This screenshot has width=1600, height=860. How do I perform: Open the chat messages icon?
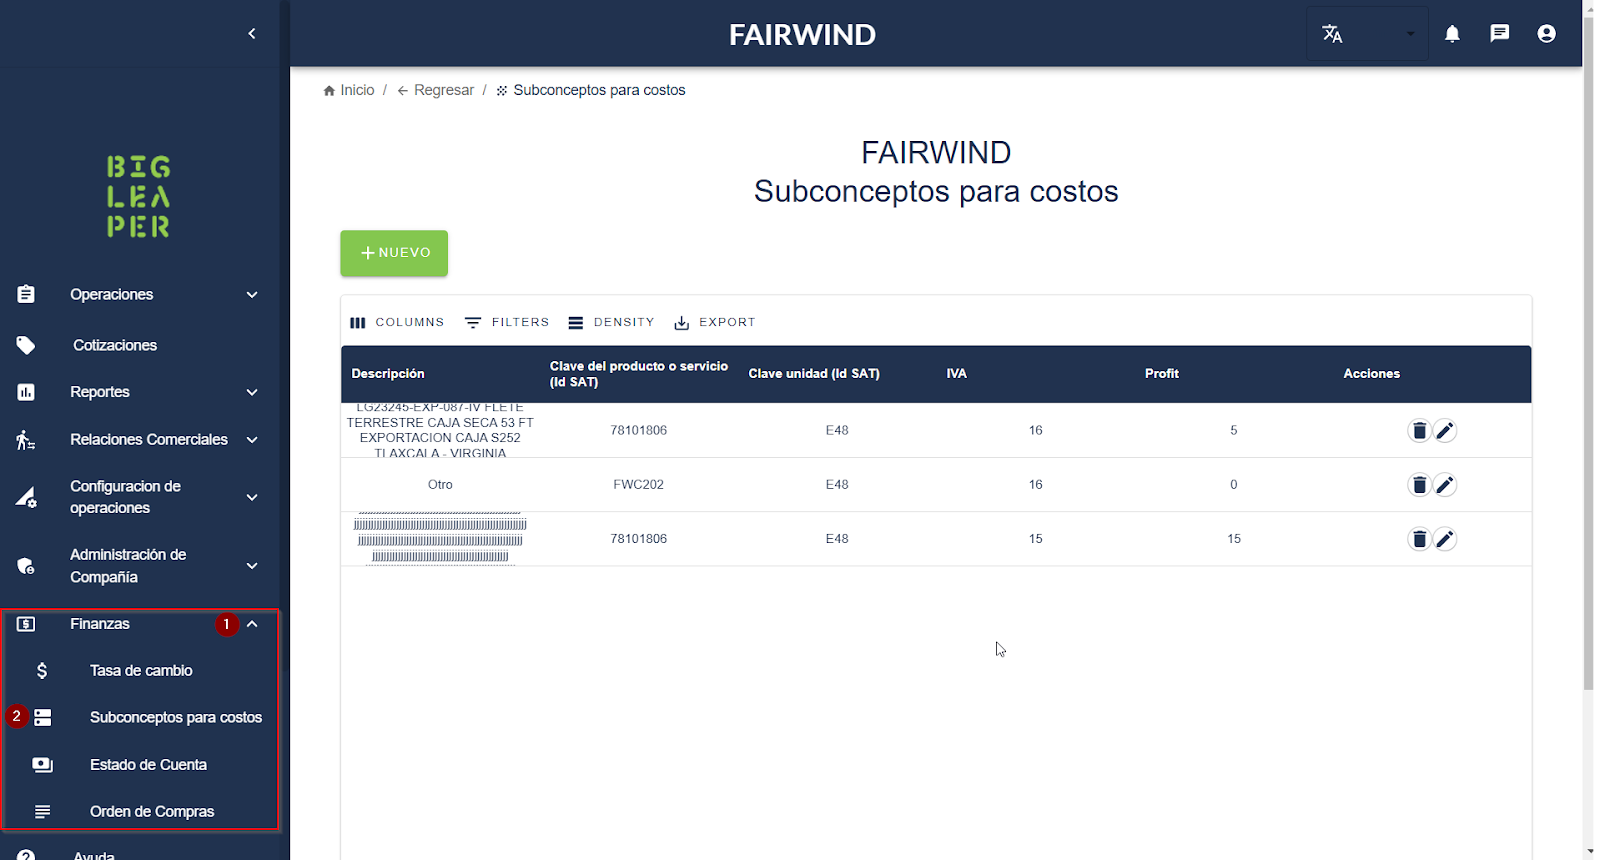pos(1499,34)
